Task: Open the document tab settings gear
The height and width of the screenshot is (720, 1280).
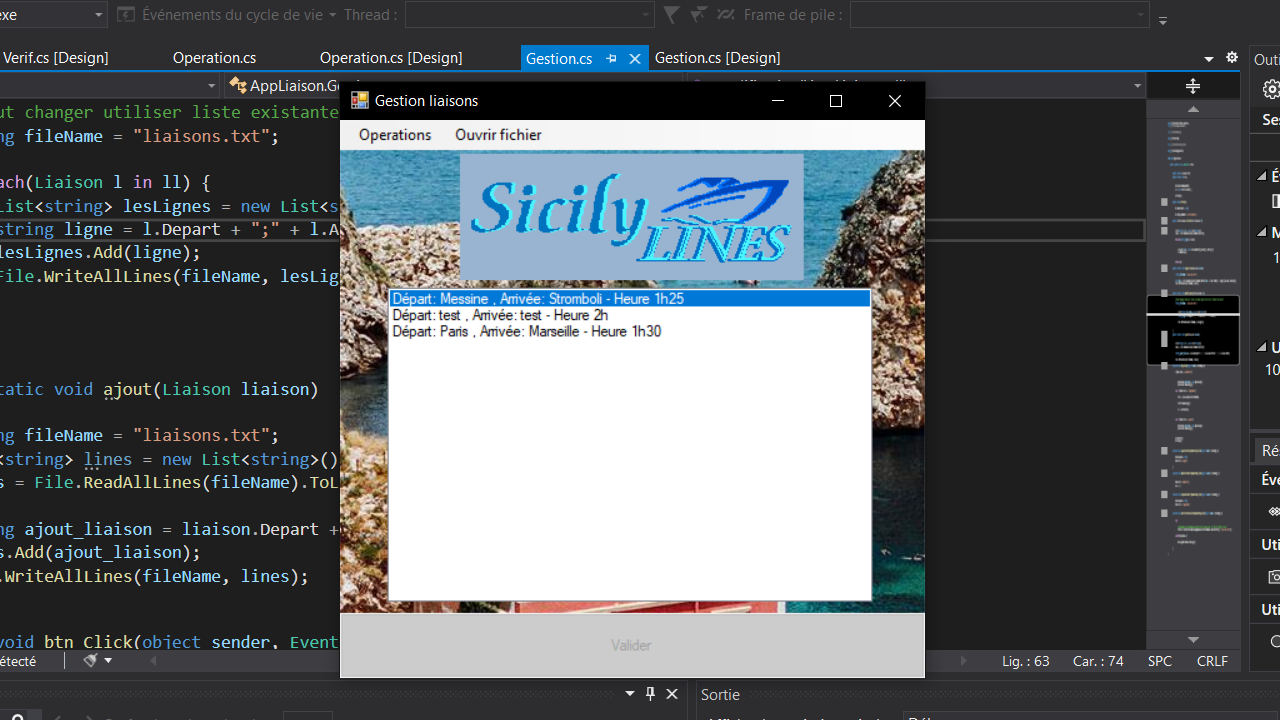Action: click(1232, 58)
